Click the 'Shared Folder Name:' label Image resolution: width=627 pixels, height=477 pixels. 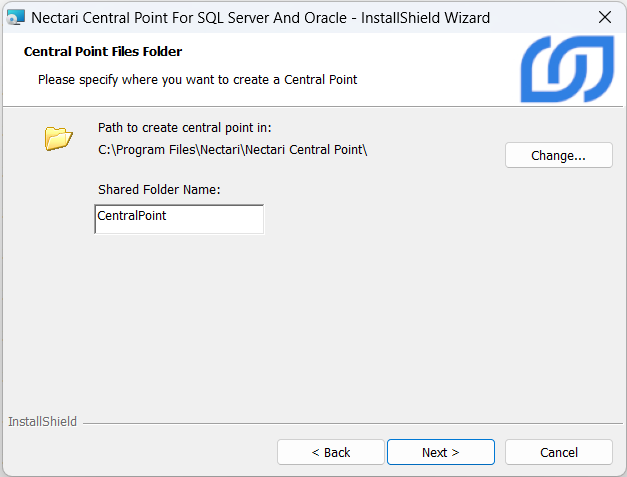point(159,189)
